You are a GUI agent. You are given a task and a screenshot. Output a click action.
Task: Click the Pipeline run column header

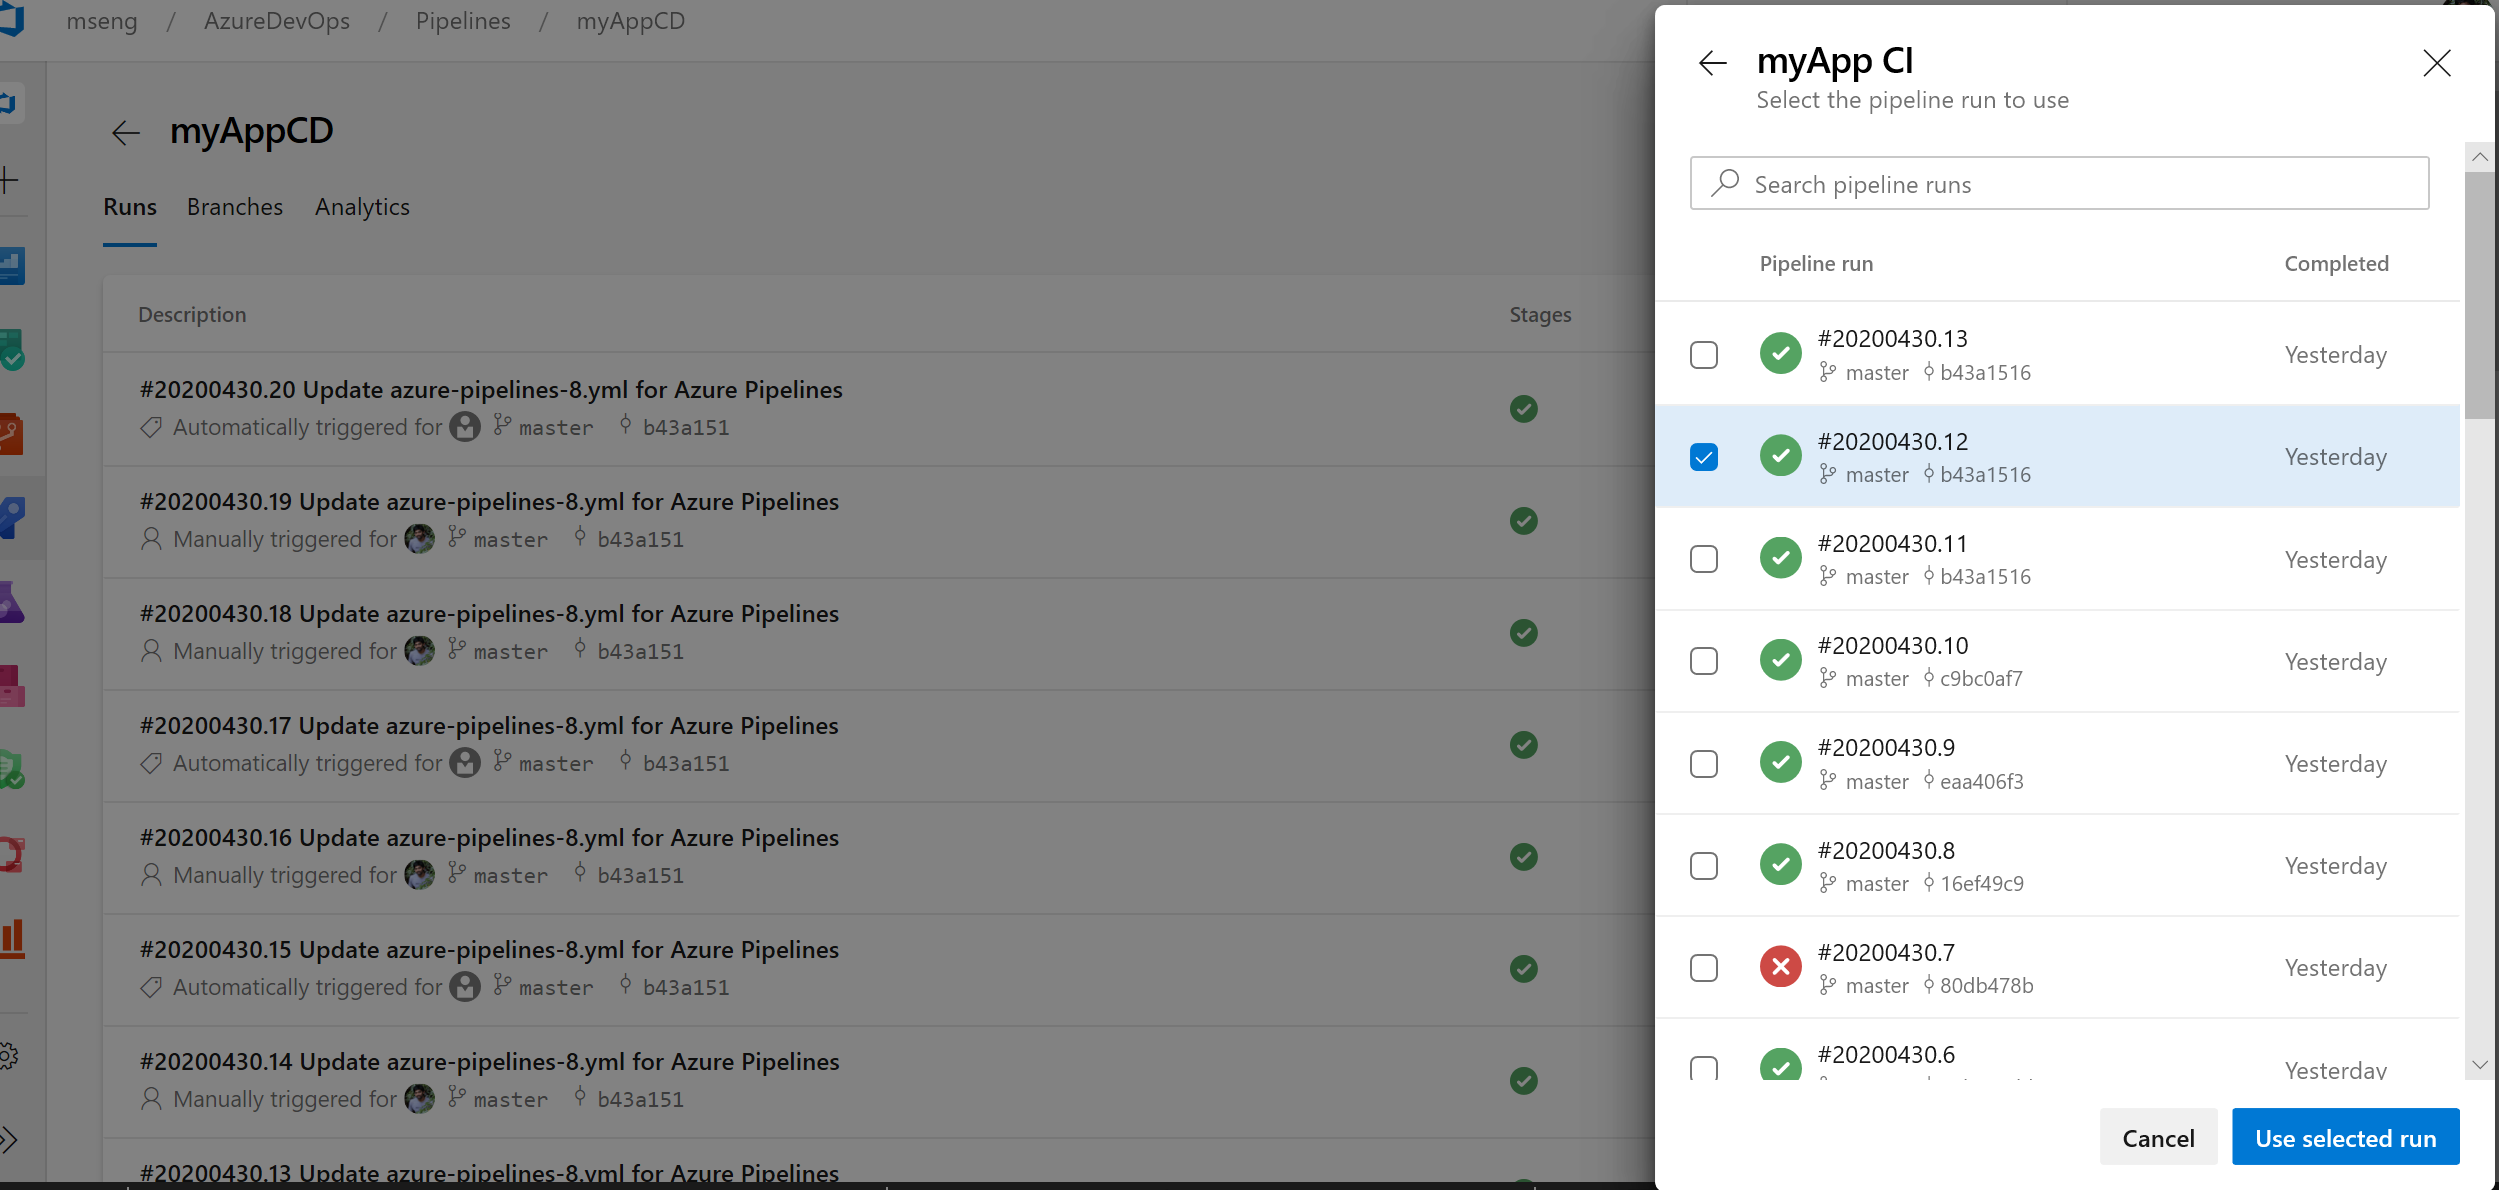(1817, 263)
